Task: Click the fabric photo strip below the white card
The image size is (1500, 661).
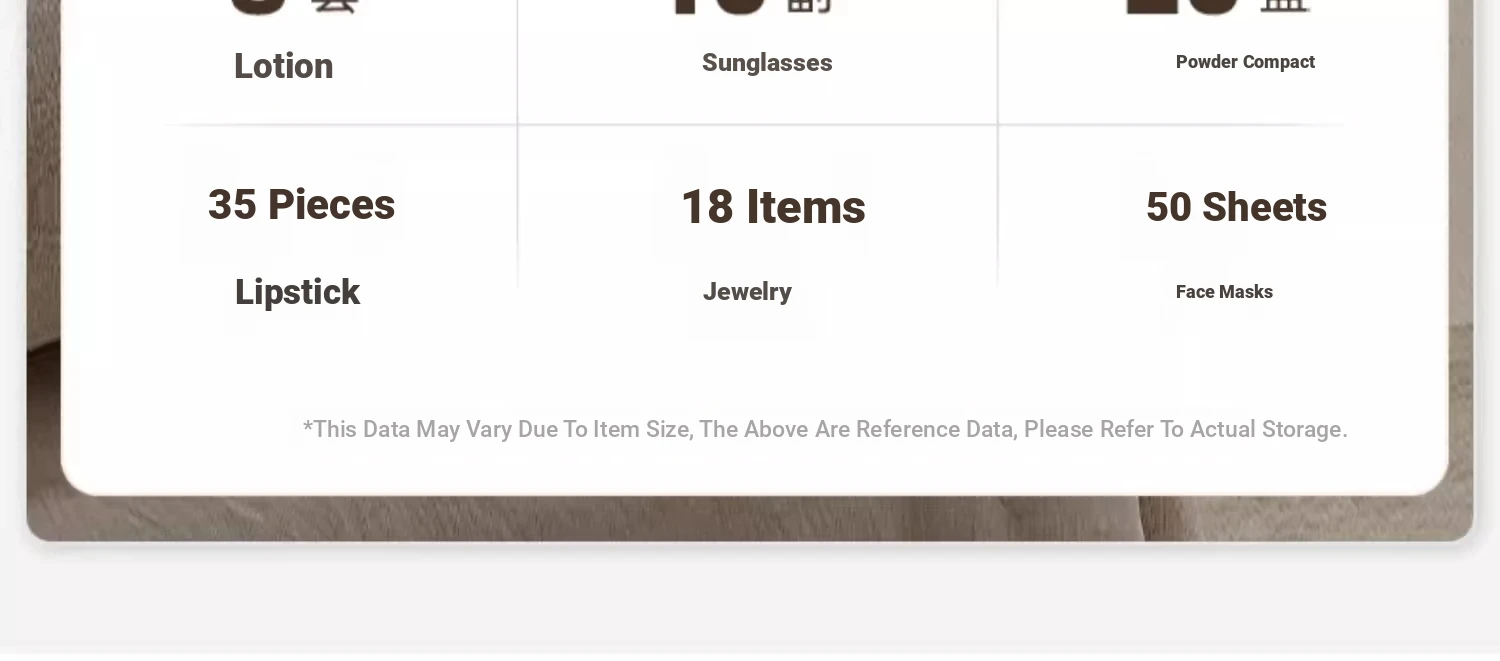Action: coord(750,518)
